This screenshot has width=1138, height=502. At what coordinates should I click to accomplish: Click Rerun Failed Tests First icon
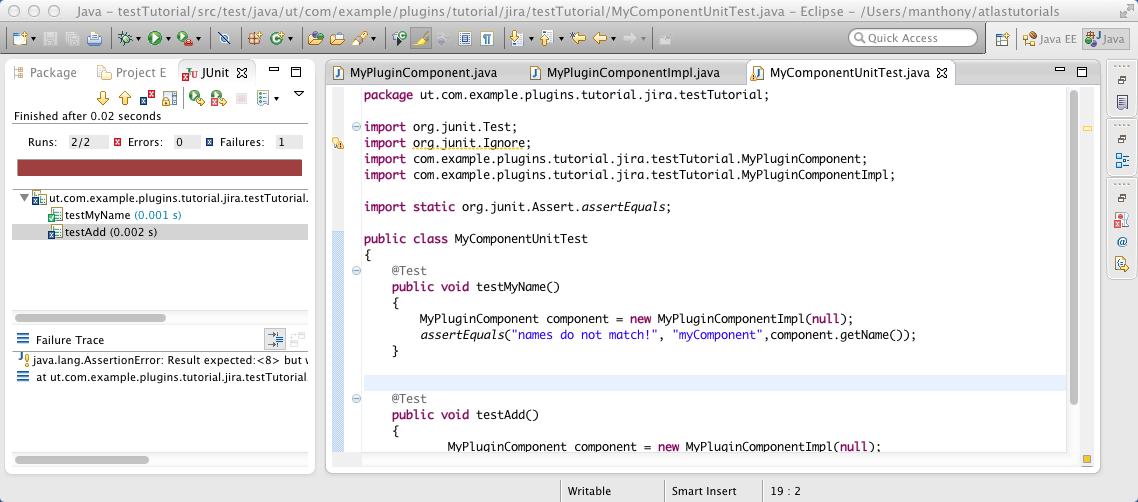click(217, 98)
